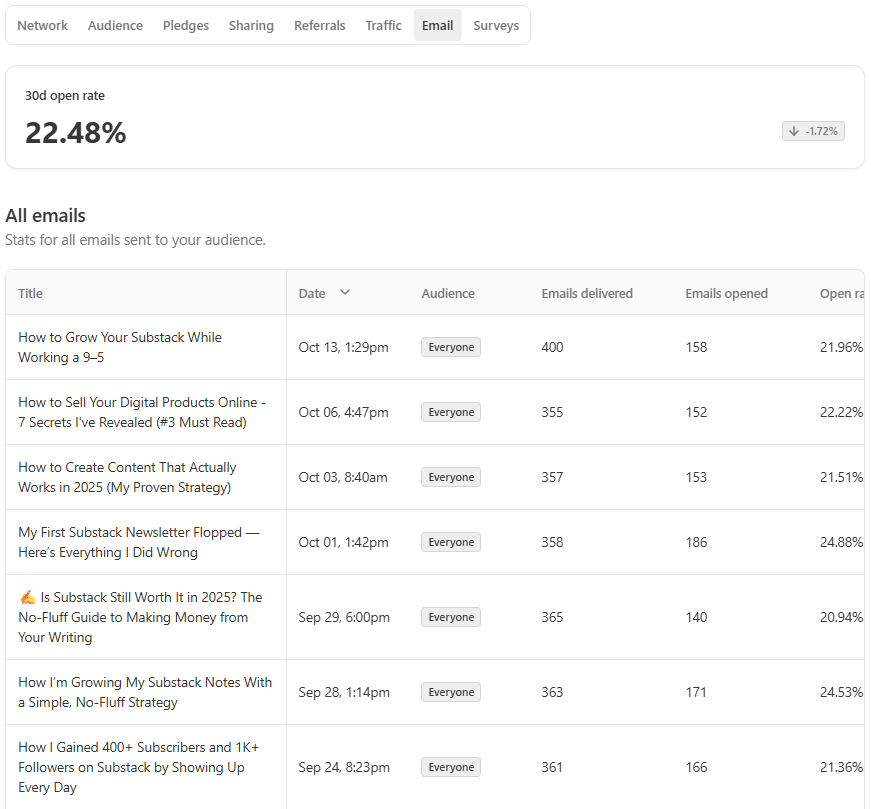Screen dimensions: 871x809
Task: Click the Emails delivered column header
Action: pyautogui.click(x=587, y=293)
